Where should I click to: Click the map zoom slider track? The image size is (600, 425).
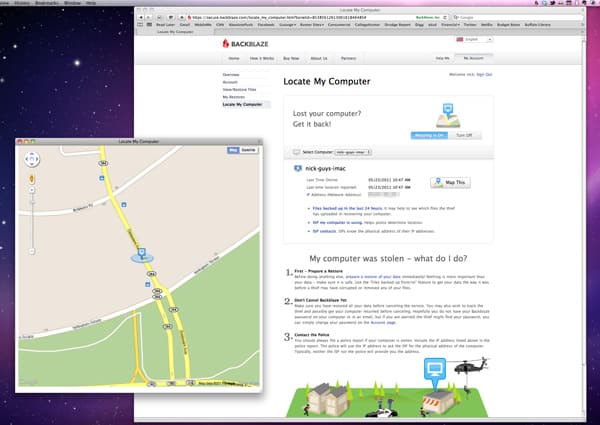click(31, 220)
